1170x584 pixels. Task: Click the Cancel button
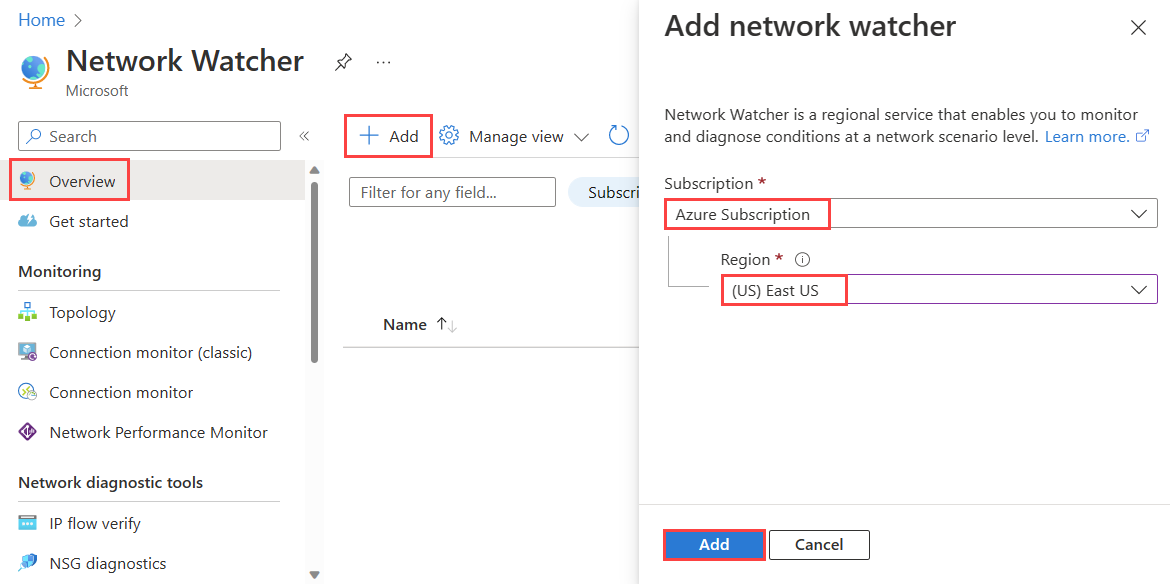pos(819,544)
